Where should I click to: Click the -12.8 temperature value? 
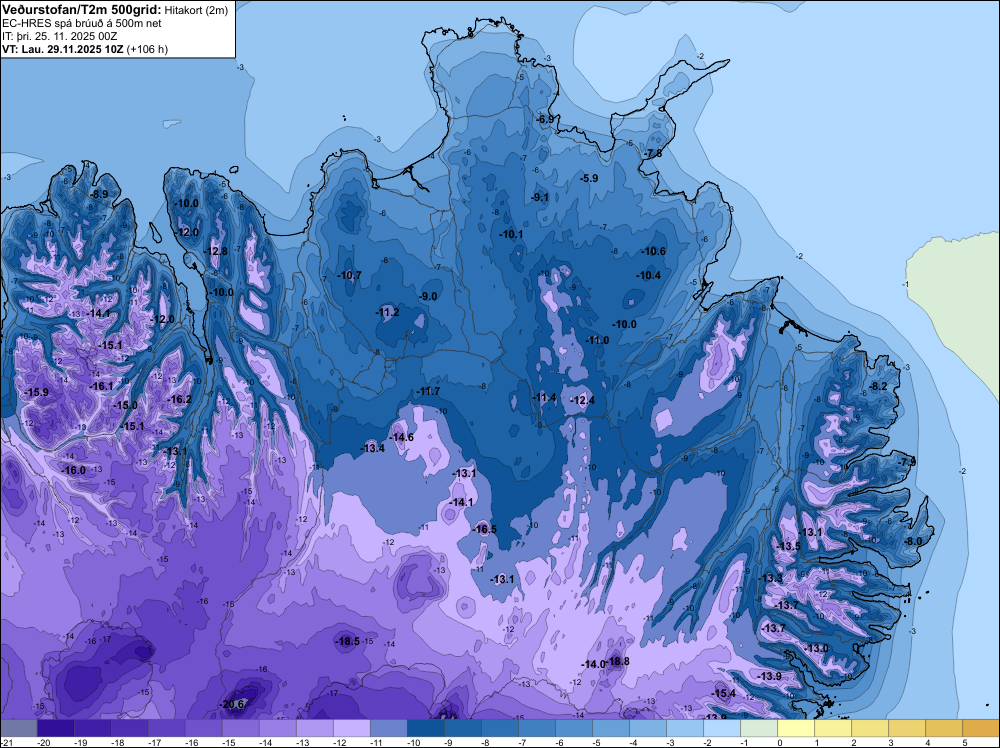[x=216, y=251]
